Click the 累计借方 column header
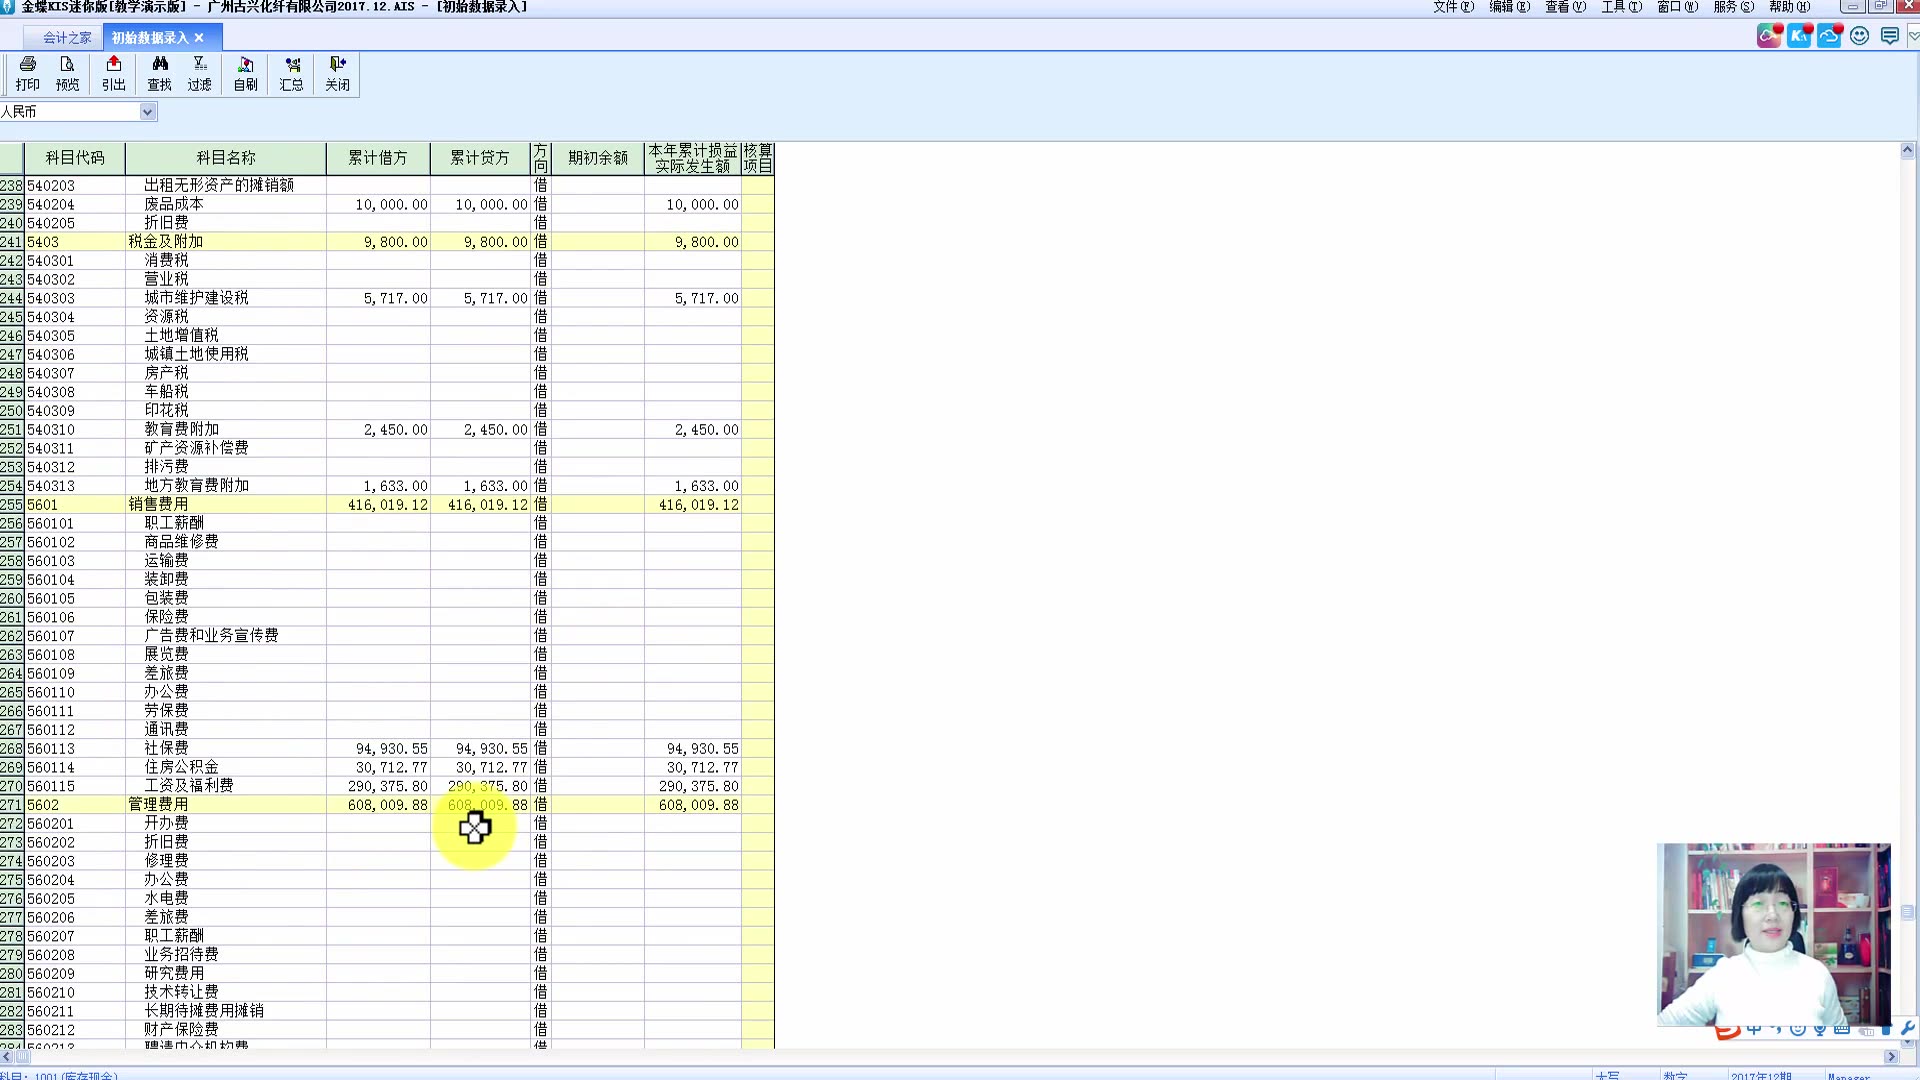 tap(377, 158)
